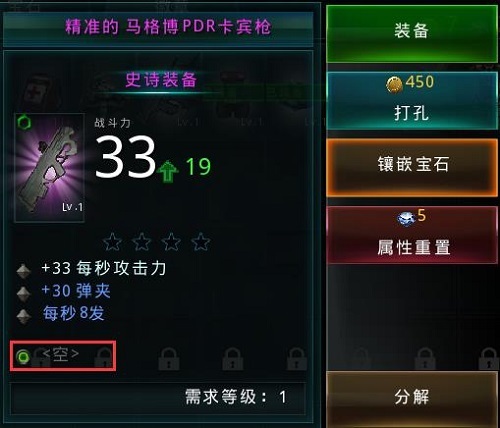
Task: Click the bullet icon beside +33 每秒攻击力
Action: [24, 271]
